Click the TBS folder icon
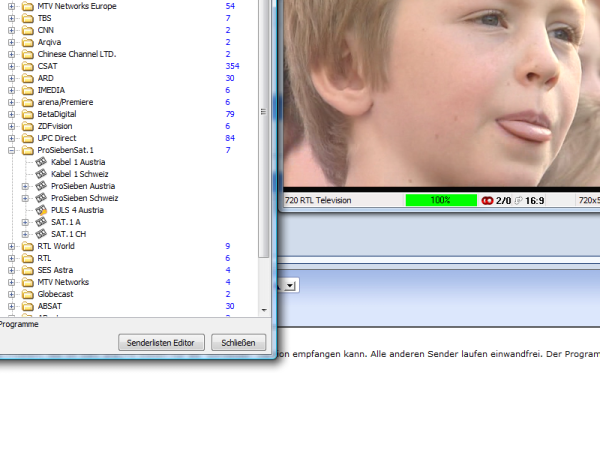Viewport: 600px width, 450px height. 28,18
